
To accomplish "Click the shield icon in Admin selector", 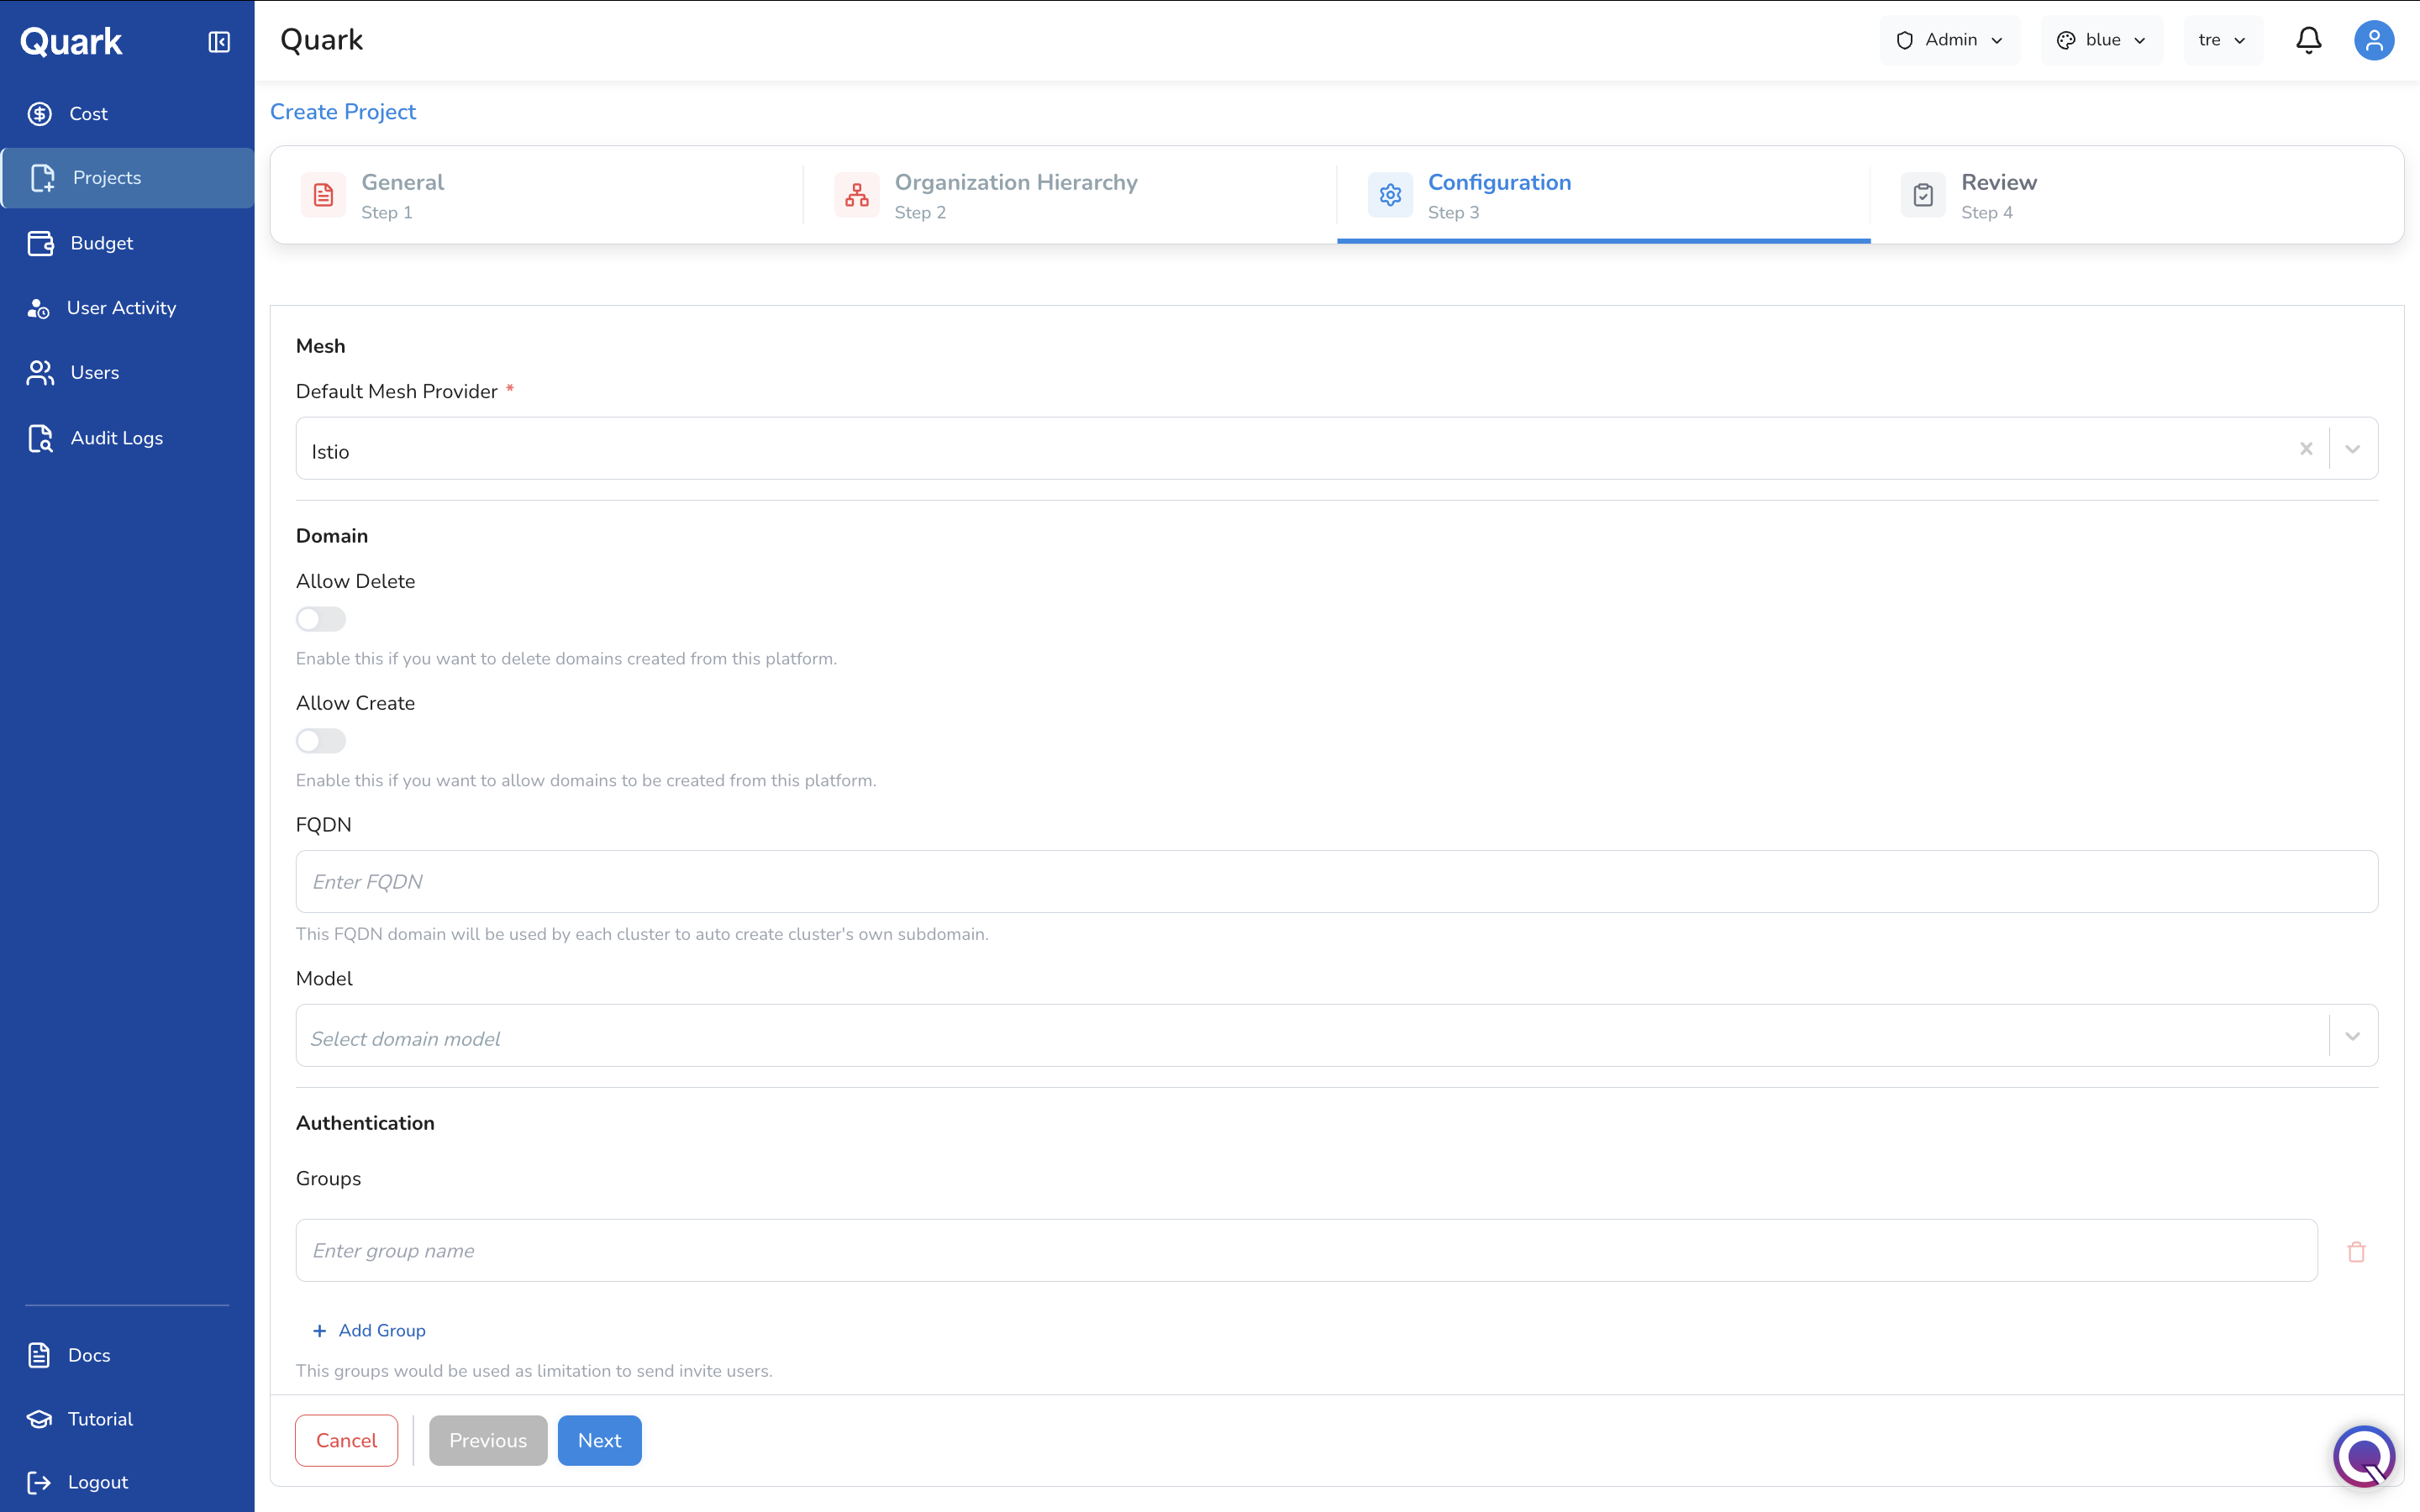I will [1904, 40].
